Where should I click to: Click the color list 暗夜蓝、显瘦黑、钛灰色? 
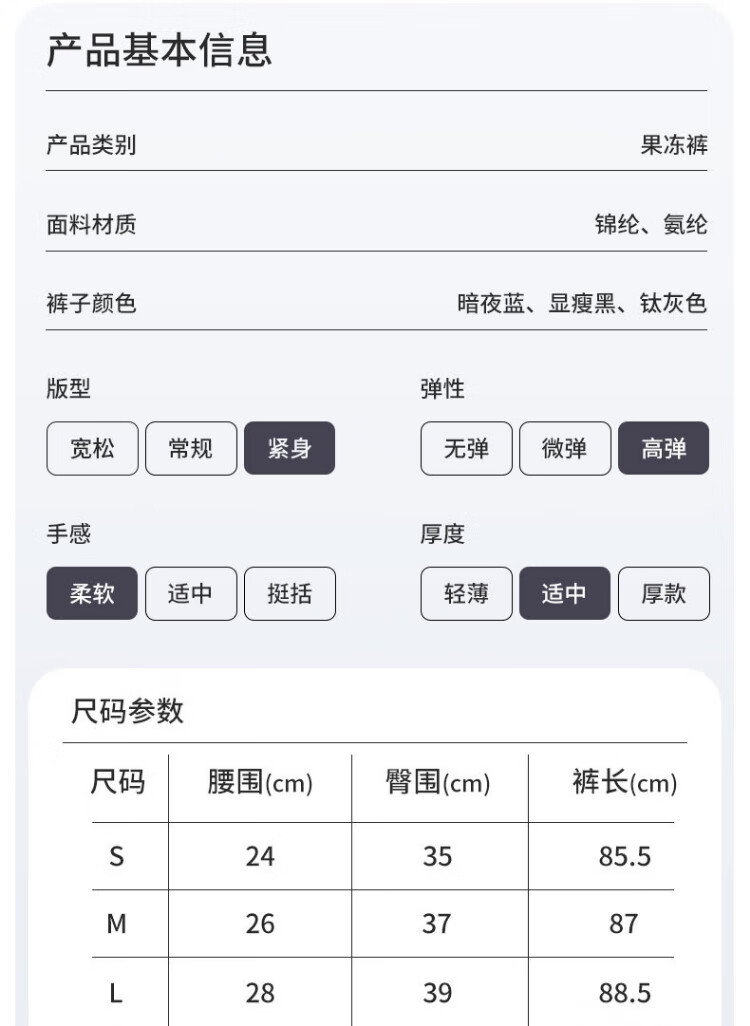coord(582,304)
